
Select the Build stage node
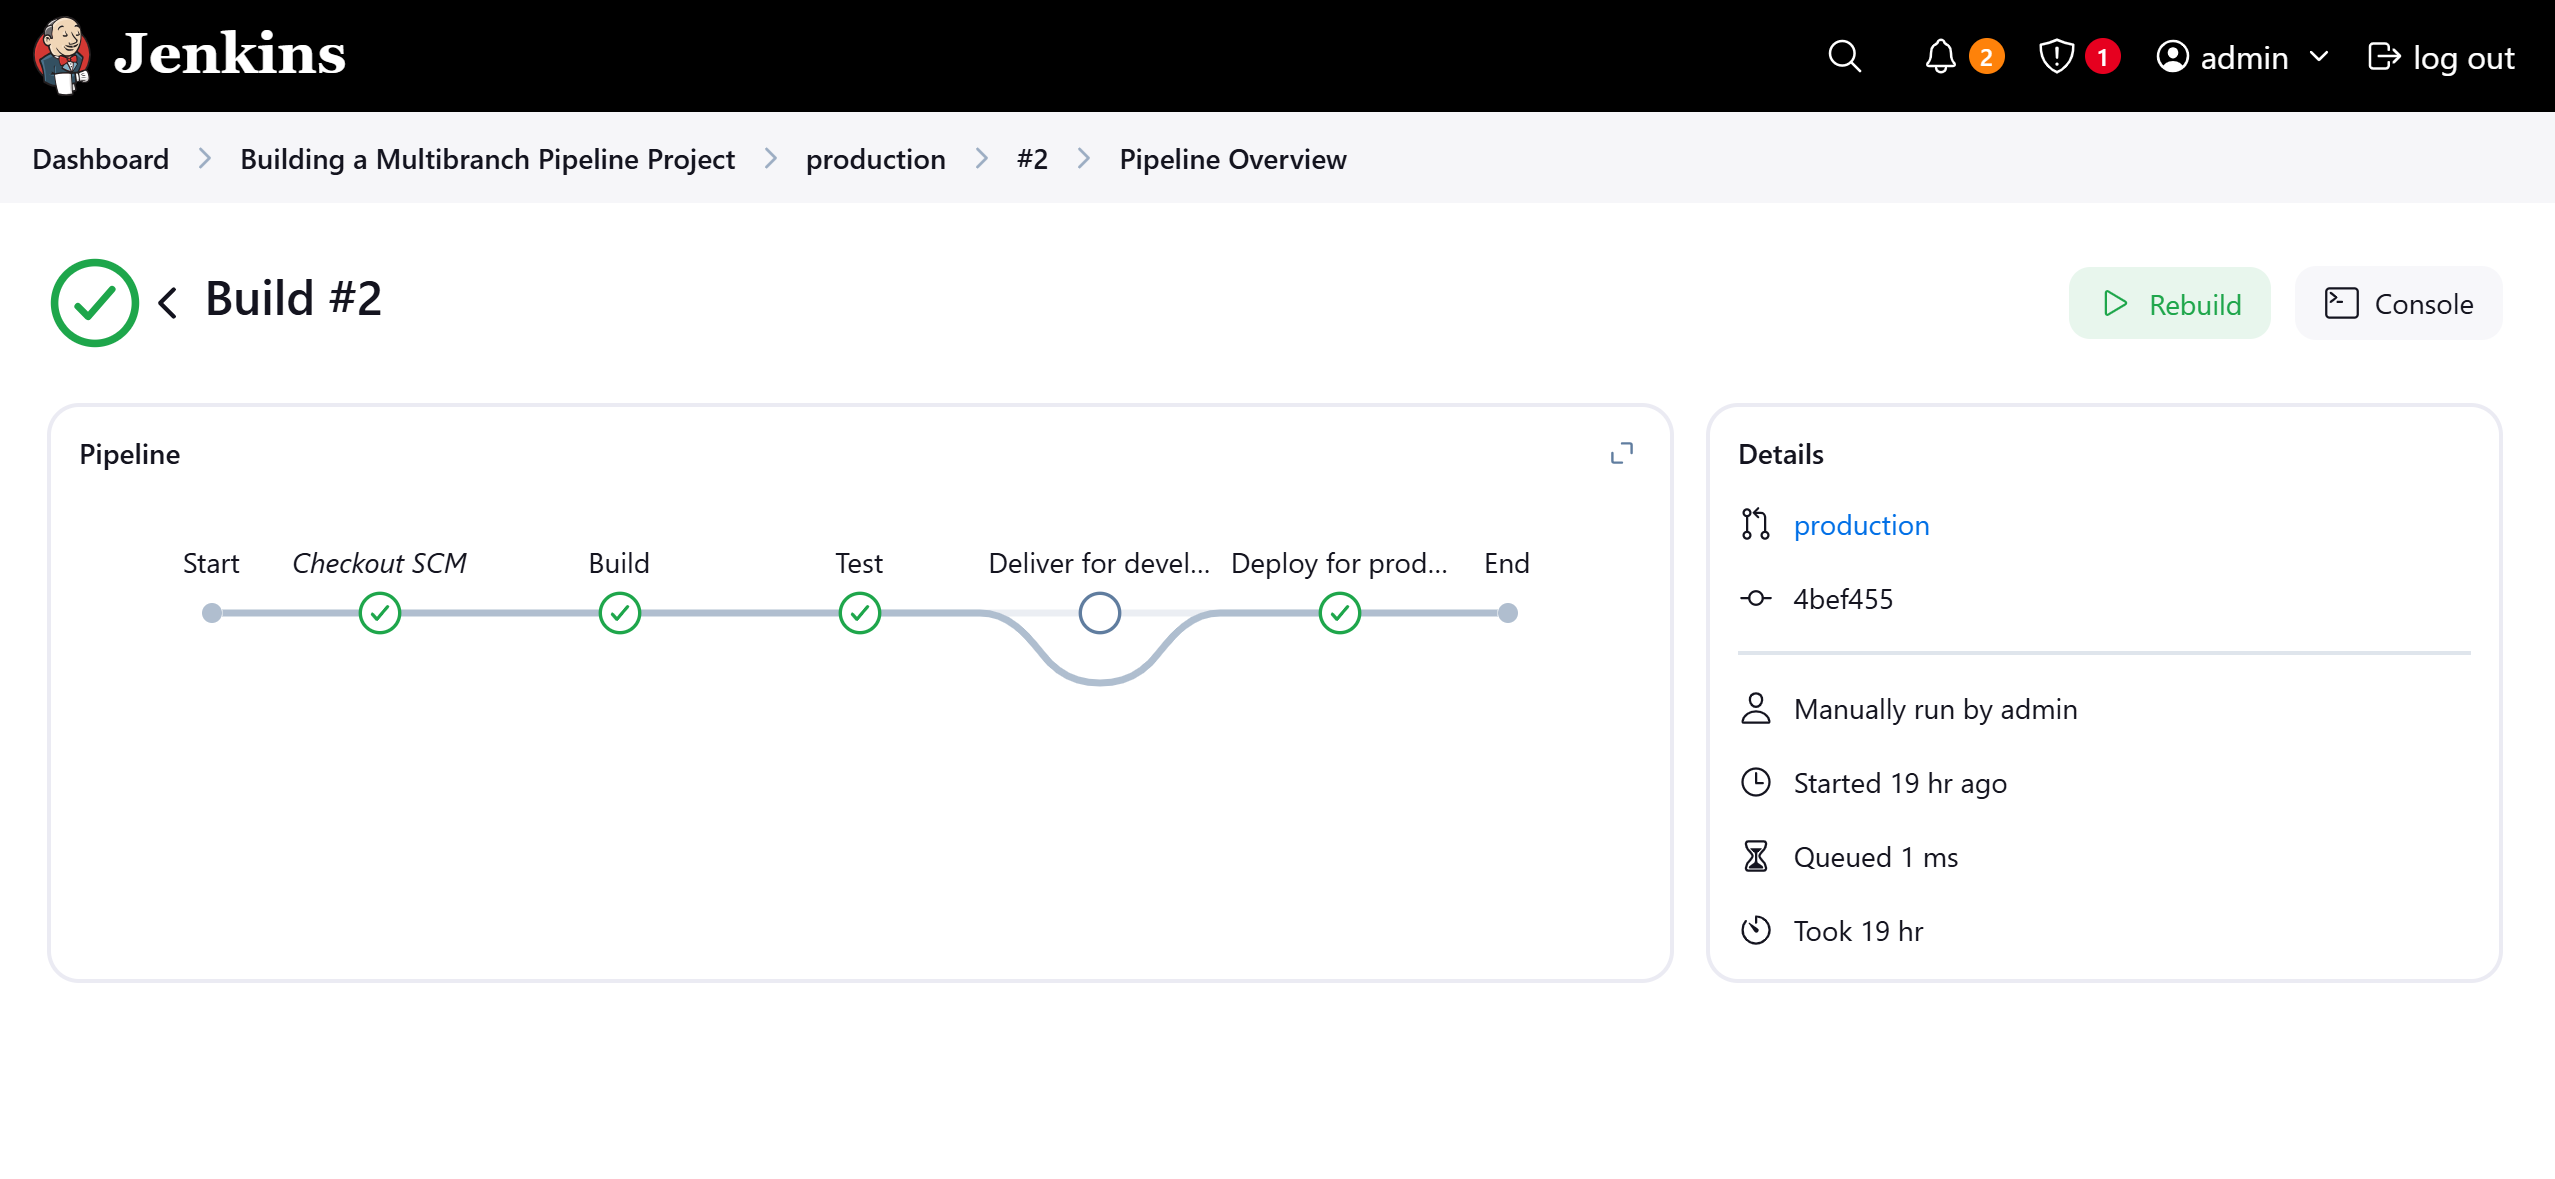tap(620, 613)
